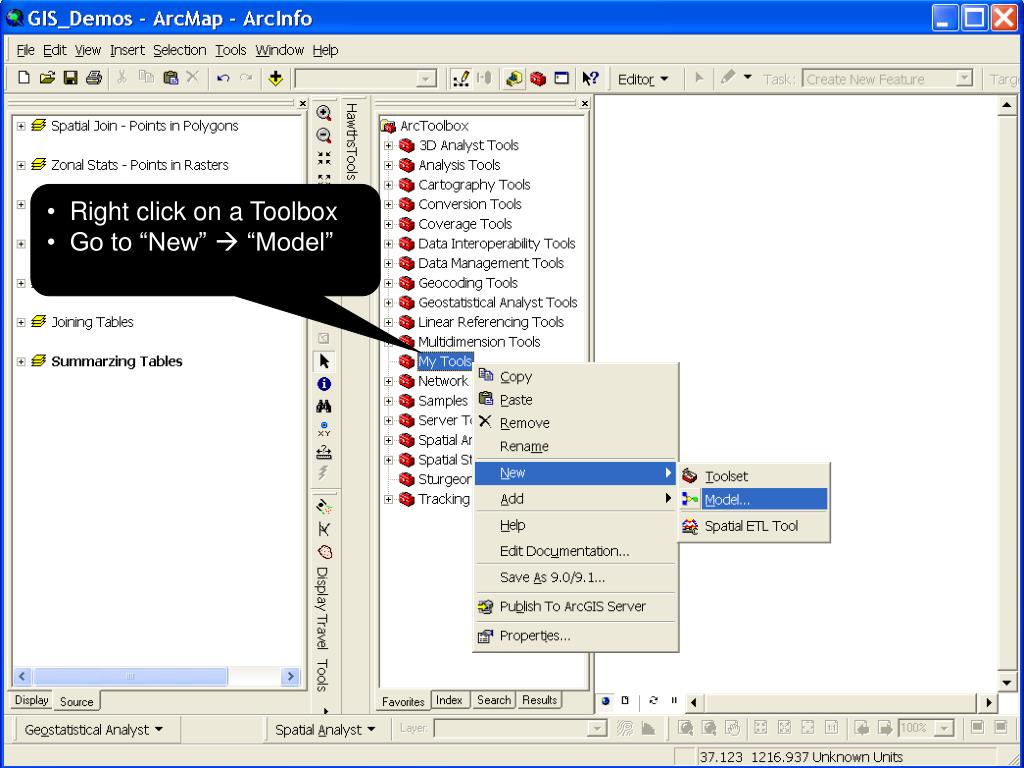Choose the Select Elements arrow tool
The height and width of the screenshot is (768, 1024).
[x=324, y=361]
